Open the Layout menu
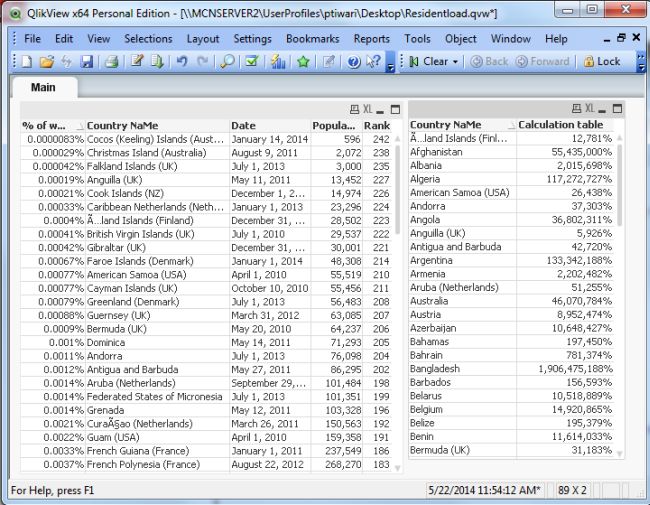The image size is (650, 505). click(x=203, y=39)
